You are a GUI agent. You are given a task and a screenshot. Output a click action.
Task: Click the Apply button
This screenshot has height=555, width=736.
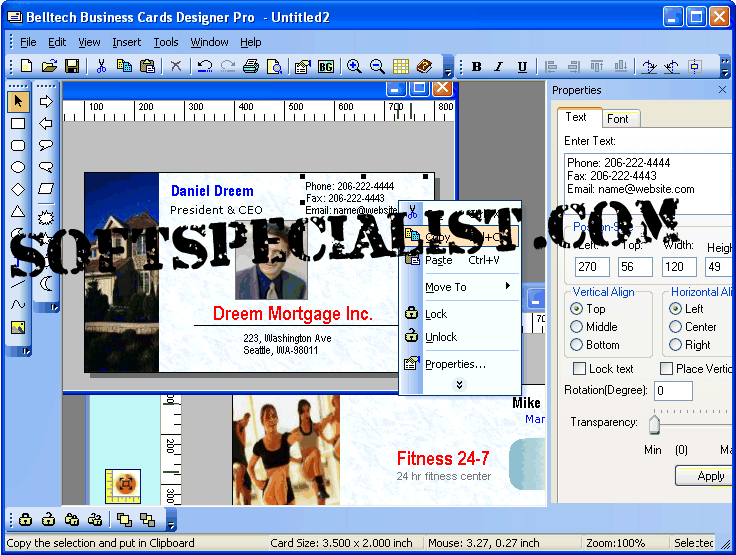[708, 476]
